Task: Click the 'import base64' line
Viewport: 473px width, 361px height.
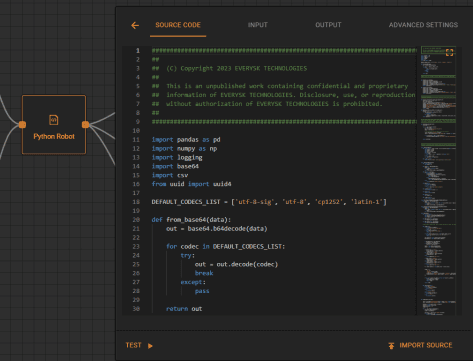Action: (x=175, y=166)
